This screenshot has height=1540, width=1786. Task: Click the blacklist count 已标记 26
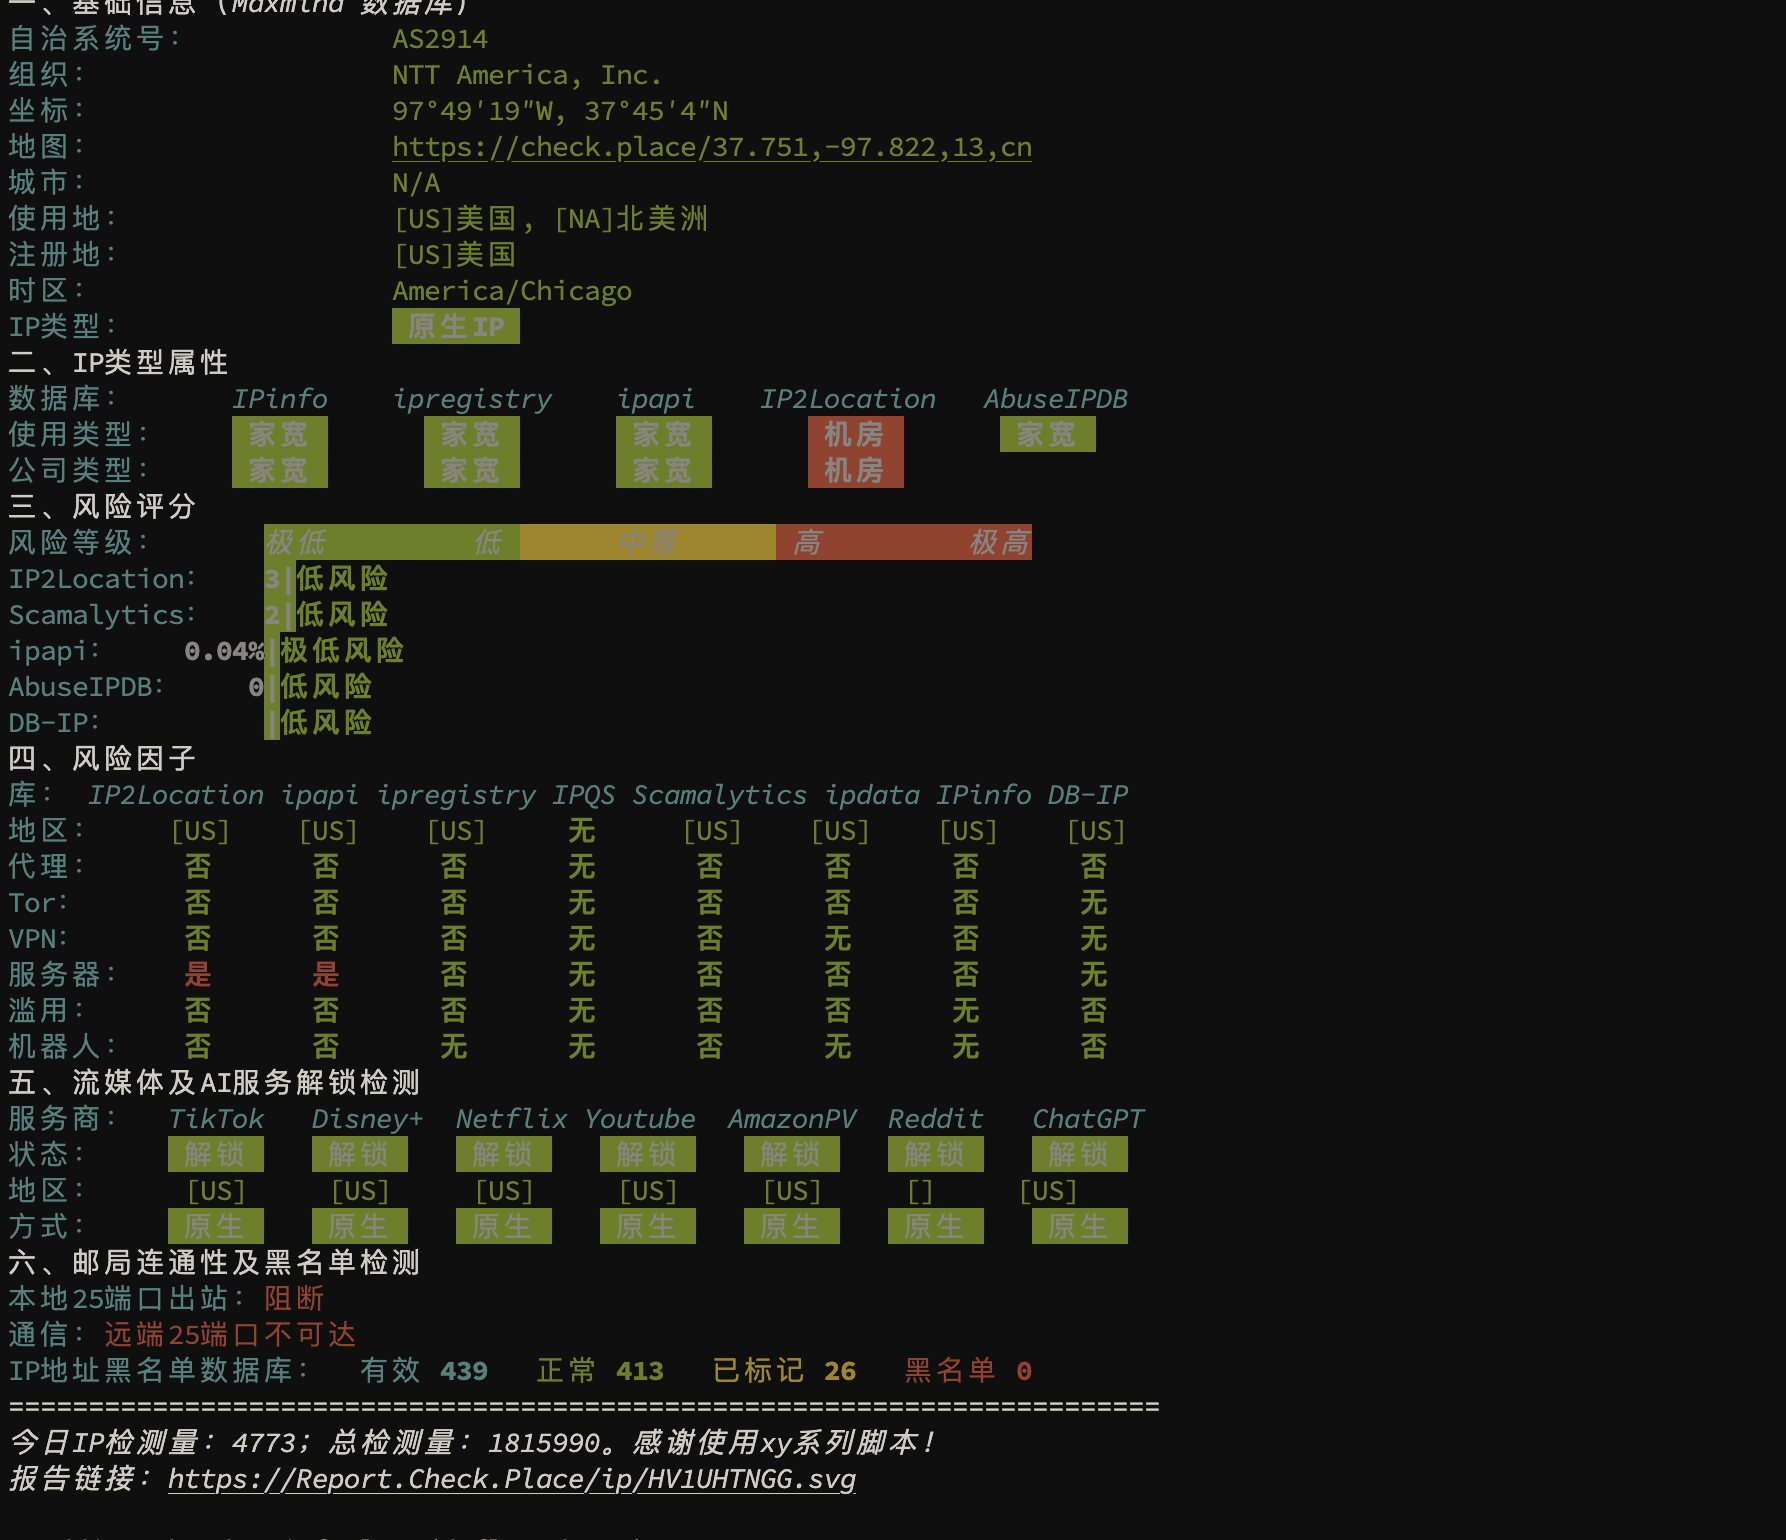(784, 1370)
